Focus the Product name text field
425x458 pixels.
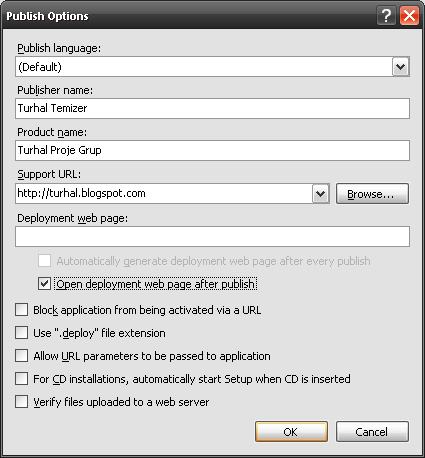pyautogui.click(x=212, y=150)
